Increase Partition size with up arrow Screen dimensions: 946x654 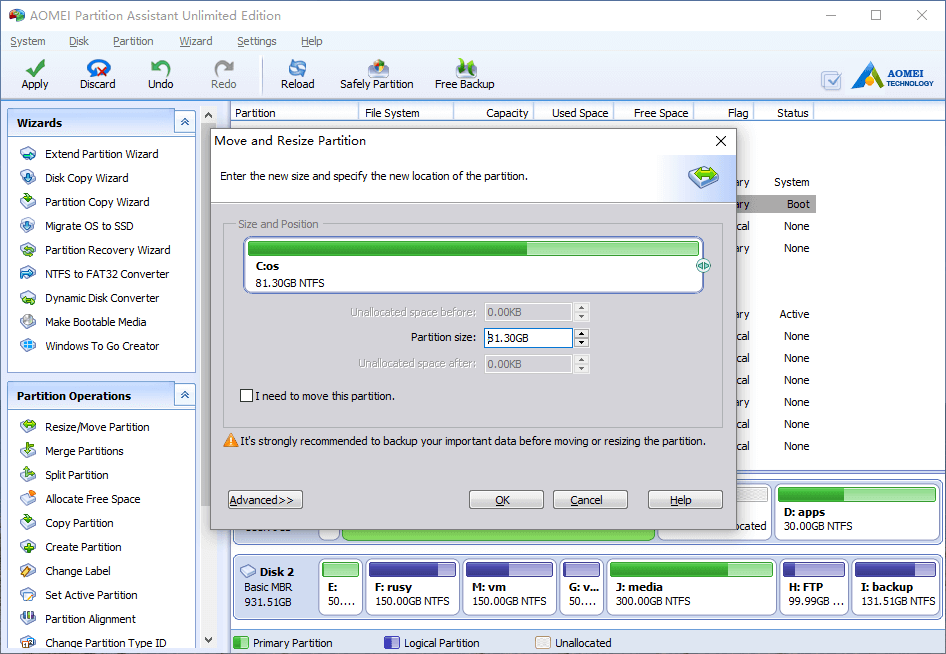(581, 333)
